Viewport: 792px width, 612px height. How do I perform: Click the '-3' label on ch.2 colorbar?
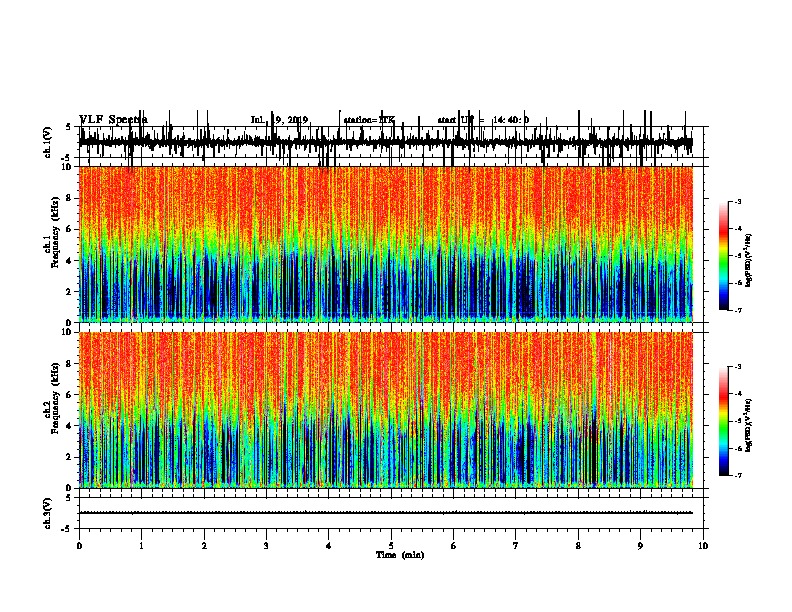click(x=737, y=367)
